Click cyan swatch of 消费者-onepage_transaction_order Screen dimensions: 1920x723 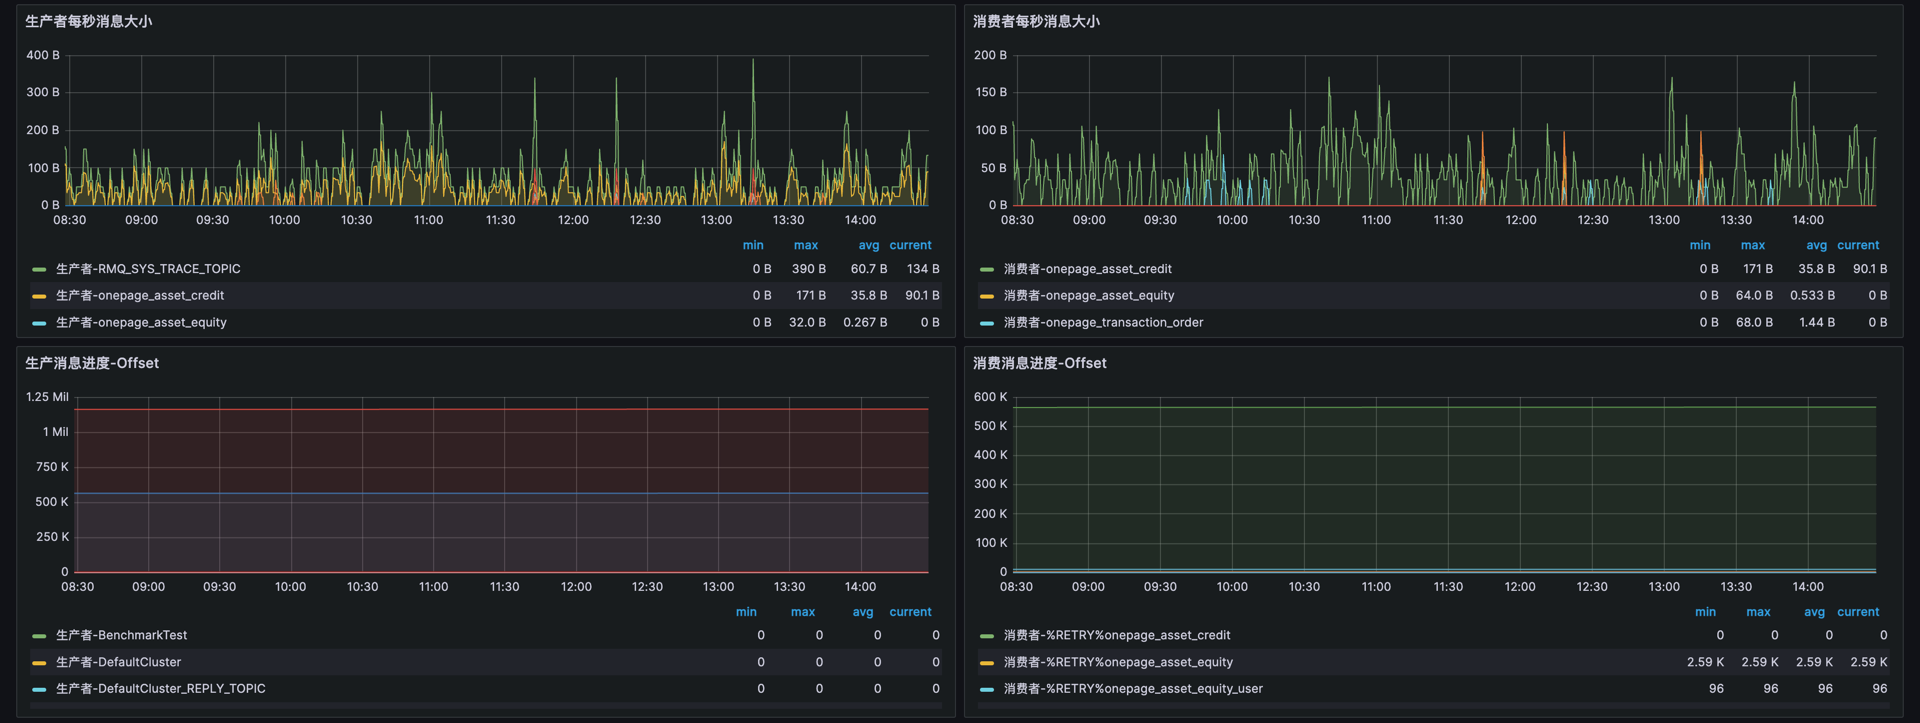point(987,323)
